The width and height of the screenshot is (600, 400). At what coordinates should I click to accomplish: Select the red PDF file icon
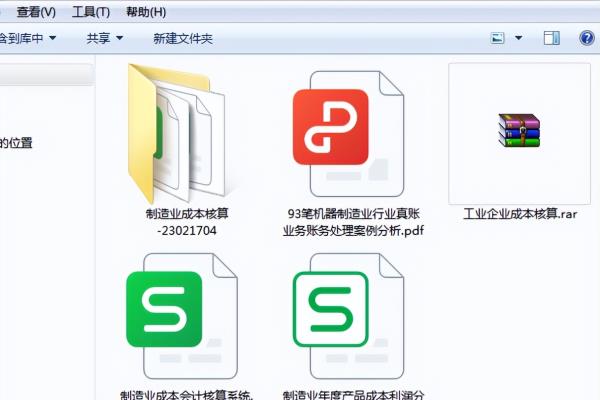[347, 134]
